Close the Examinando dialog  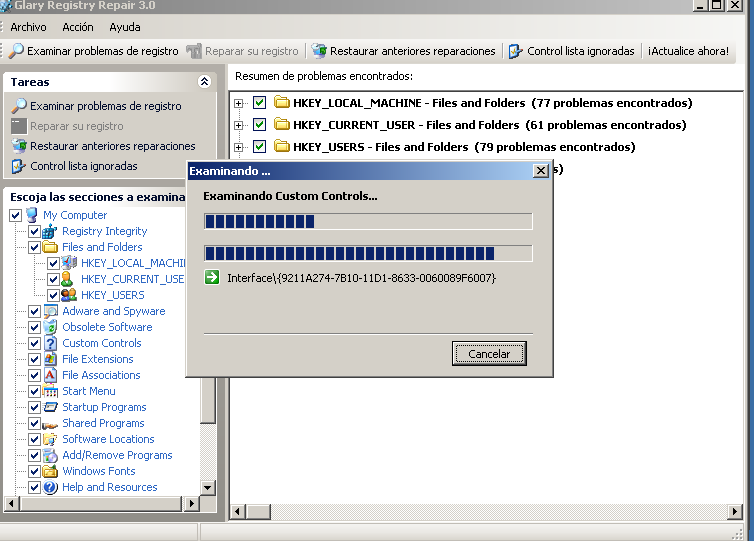(541, 171)
